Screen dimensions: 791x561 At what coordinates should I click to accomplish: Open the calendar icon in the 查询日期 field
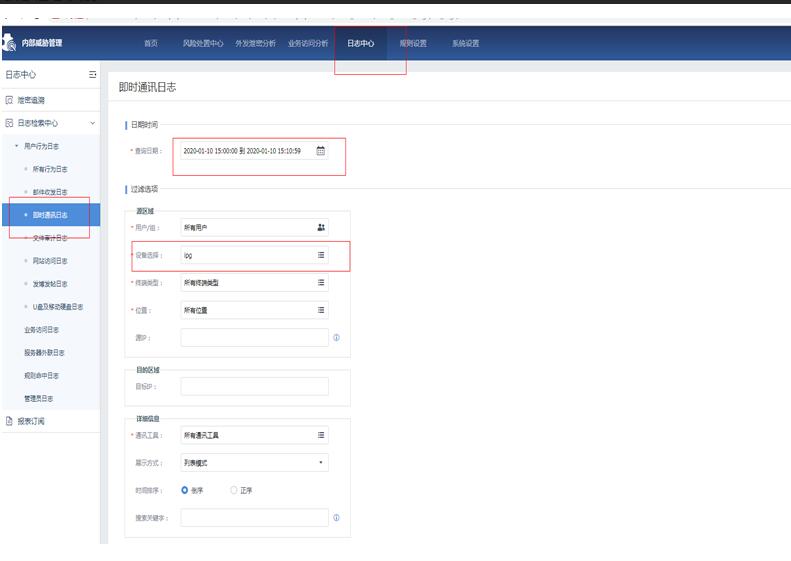point(320,151)
